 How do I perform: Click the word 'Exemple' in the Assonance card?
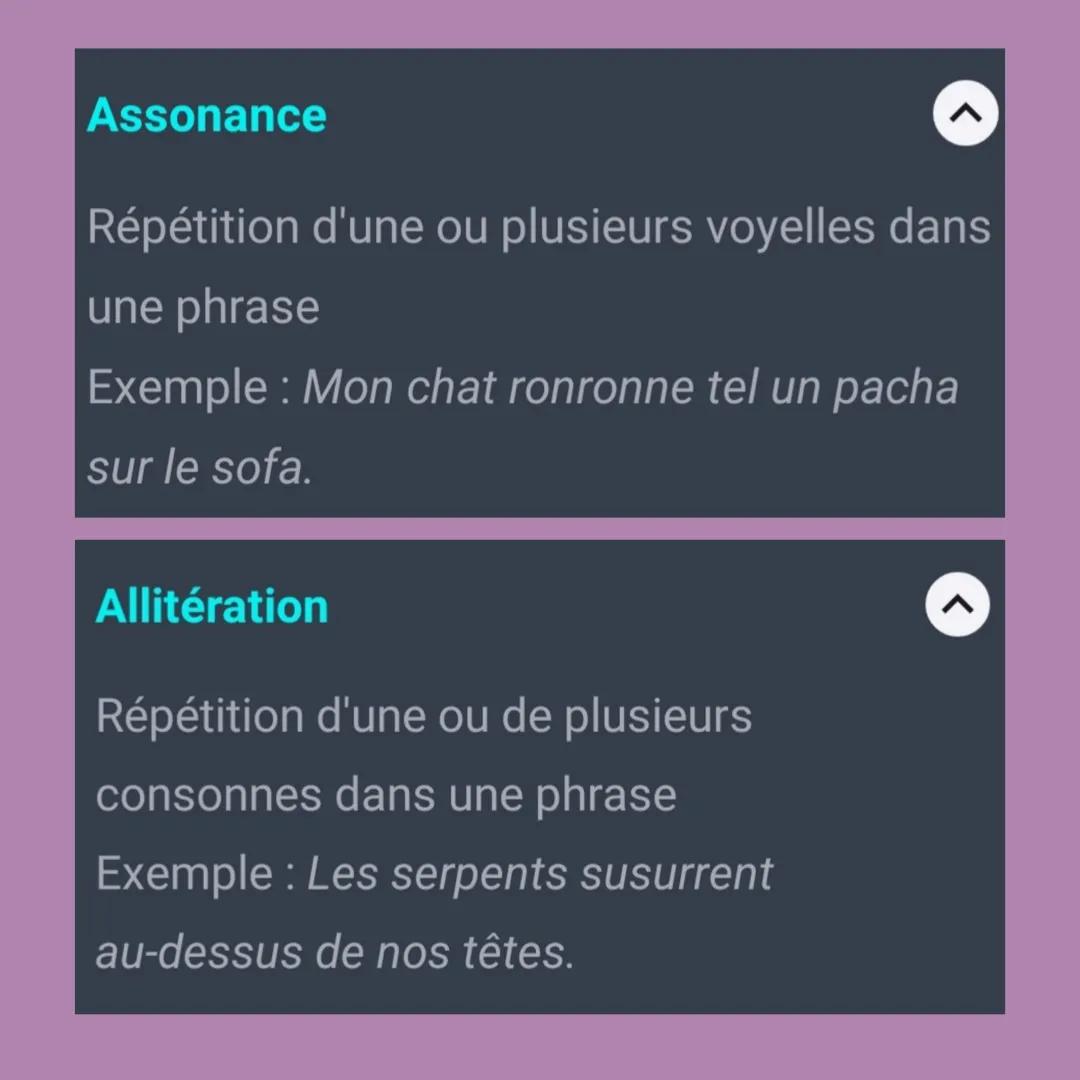[180, 387]
